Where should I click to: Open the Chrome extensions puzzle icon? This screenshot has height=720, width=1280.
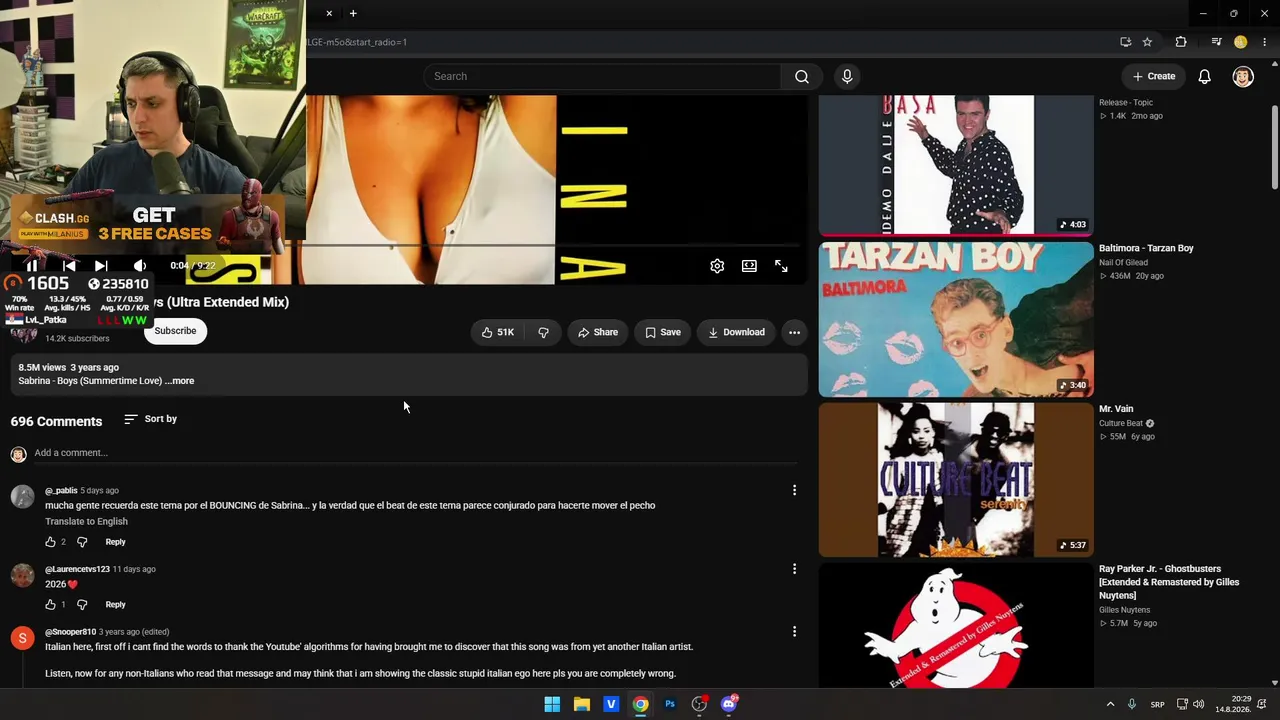tap(1181, 42)
